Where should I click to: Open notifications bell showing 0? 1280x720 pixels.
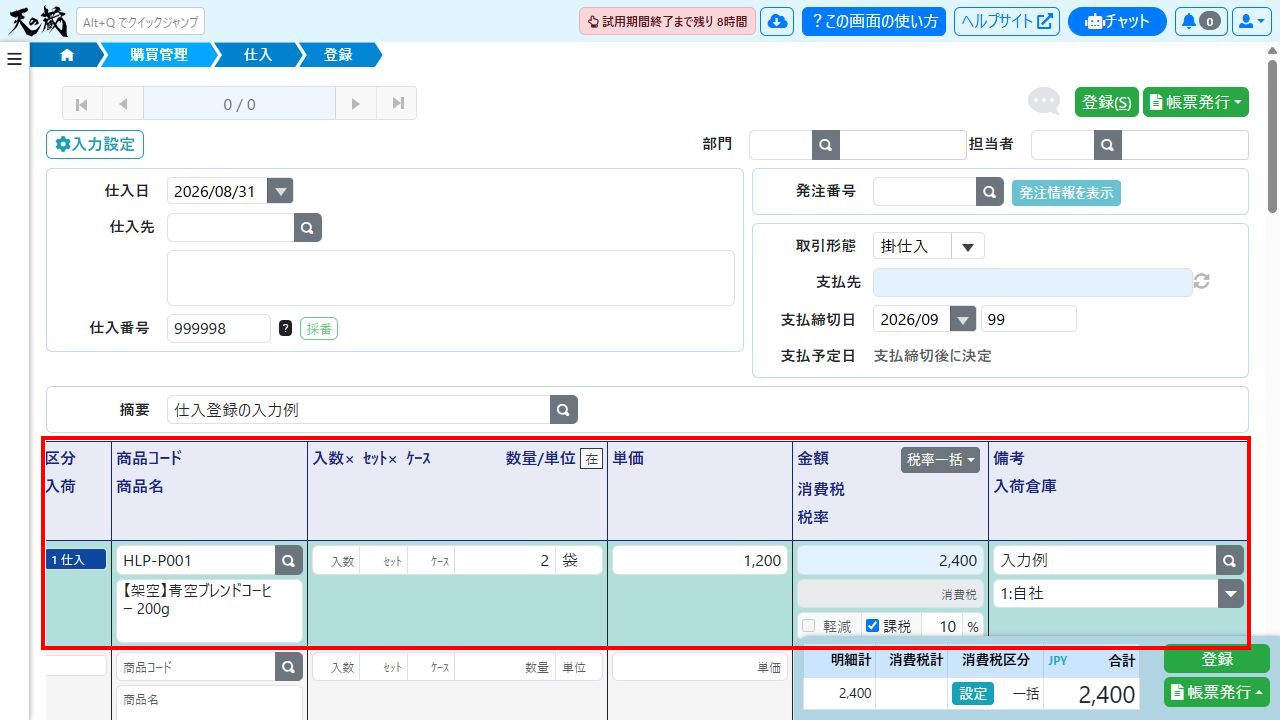click(1201, 21)
